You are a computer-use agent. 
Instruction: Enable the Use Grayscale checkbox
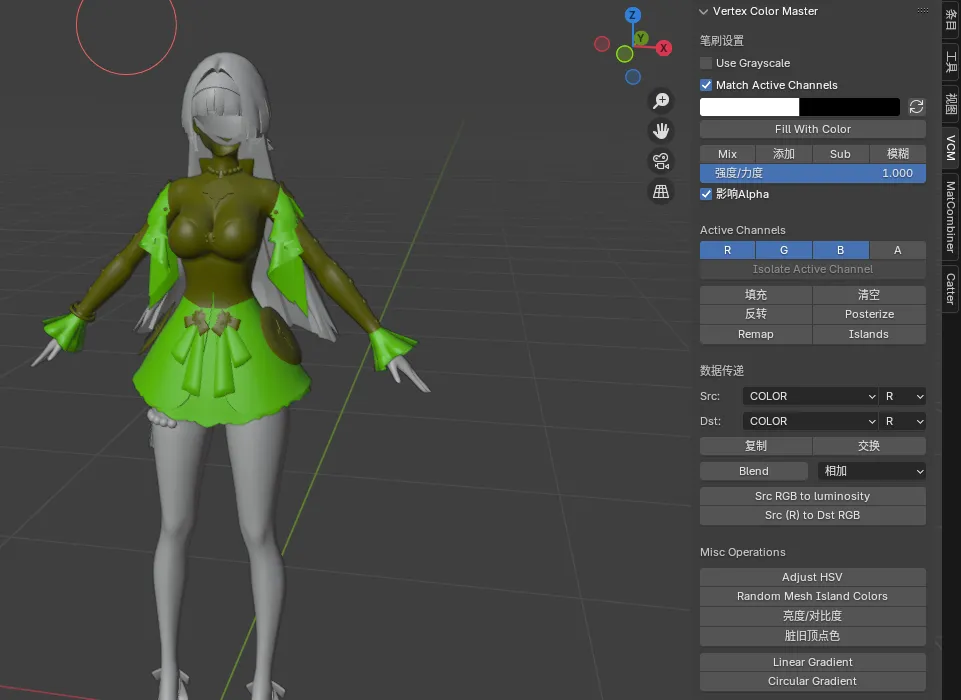706,63
